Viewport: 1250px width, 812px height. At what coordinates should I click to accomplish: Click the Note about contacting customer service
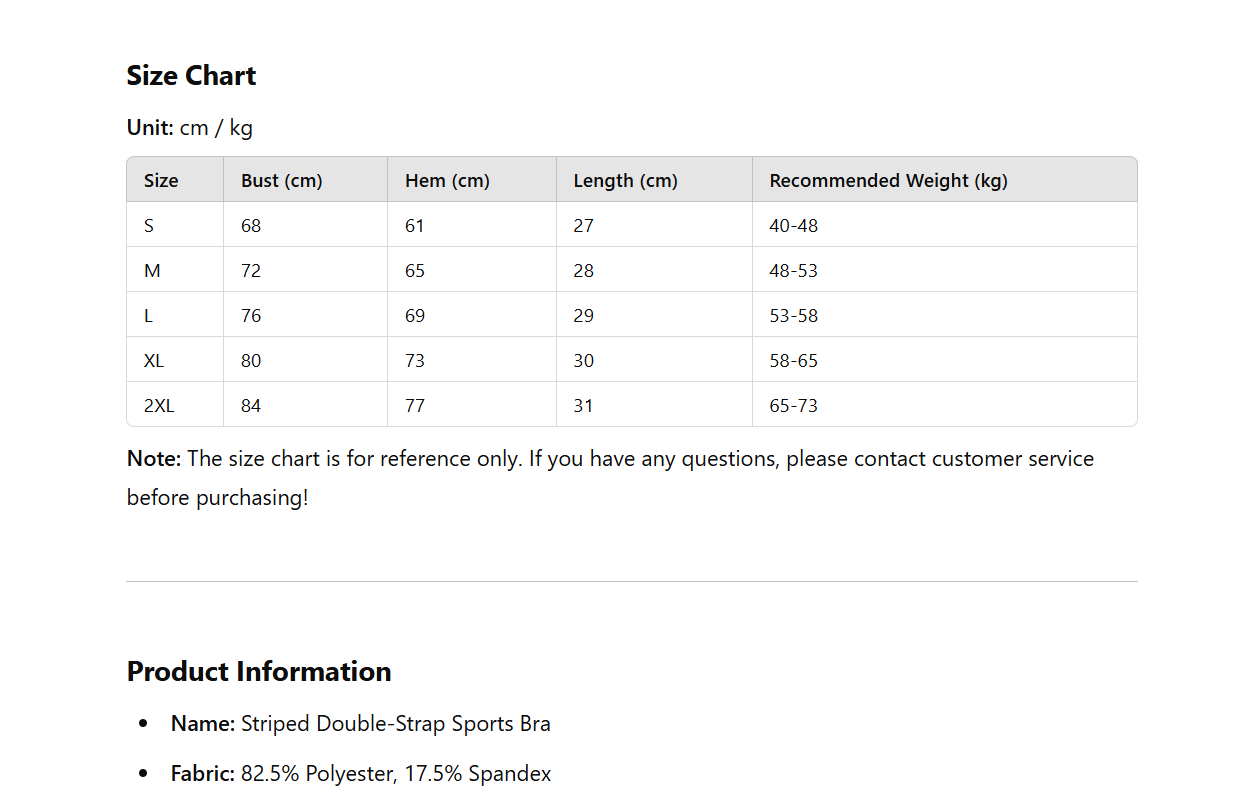610,478
